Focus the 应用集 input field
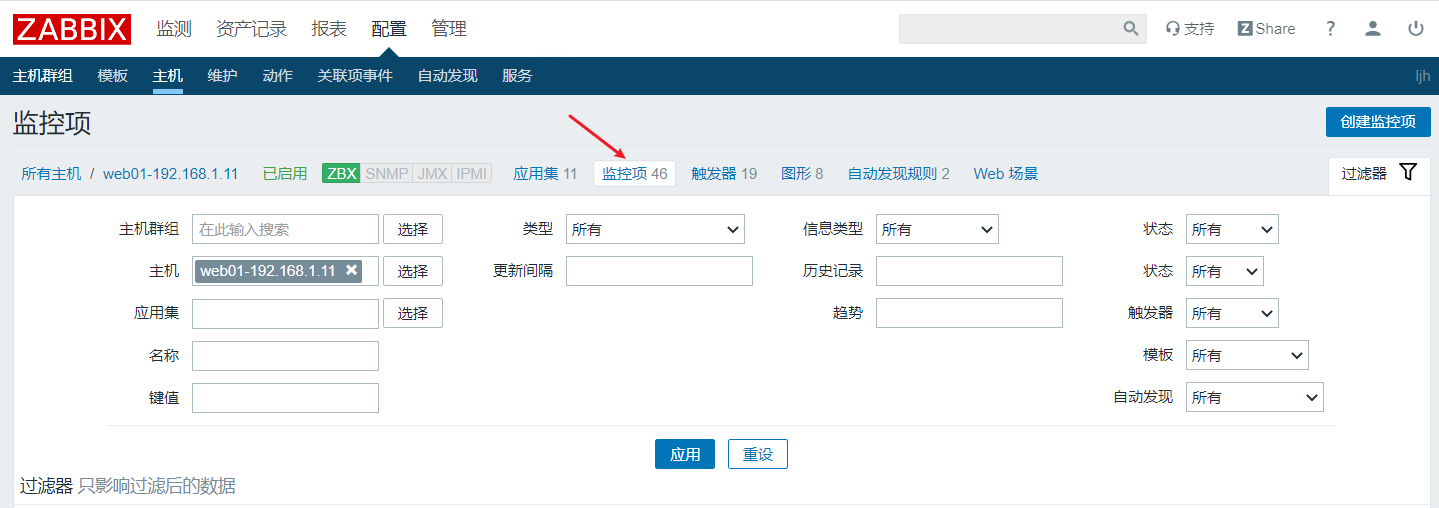 285,313
